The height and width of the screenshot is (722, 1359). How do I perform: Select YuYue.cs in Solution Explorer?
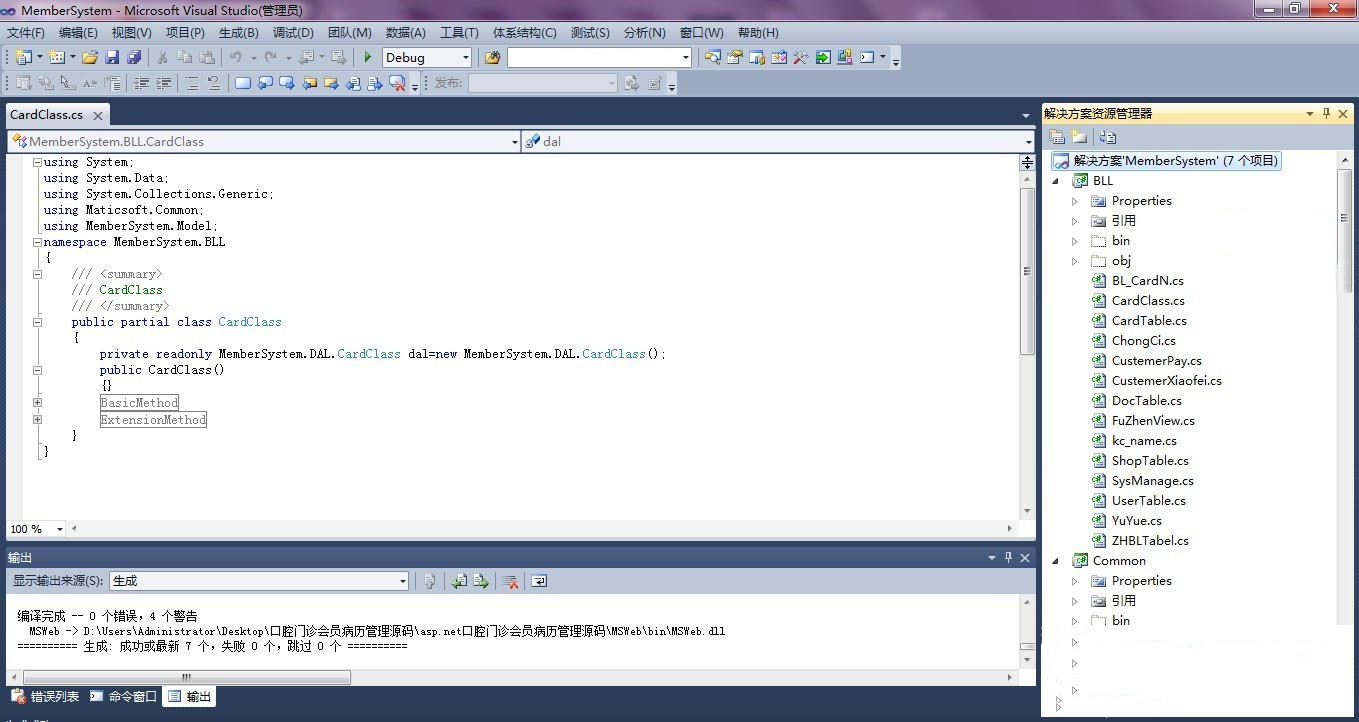1136,521
